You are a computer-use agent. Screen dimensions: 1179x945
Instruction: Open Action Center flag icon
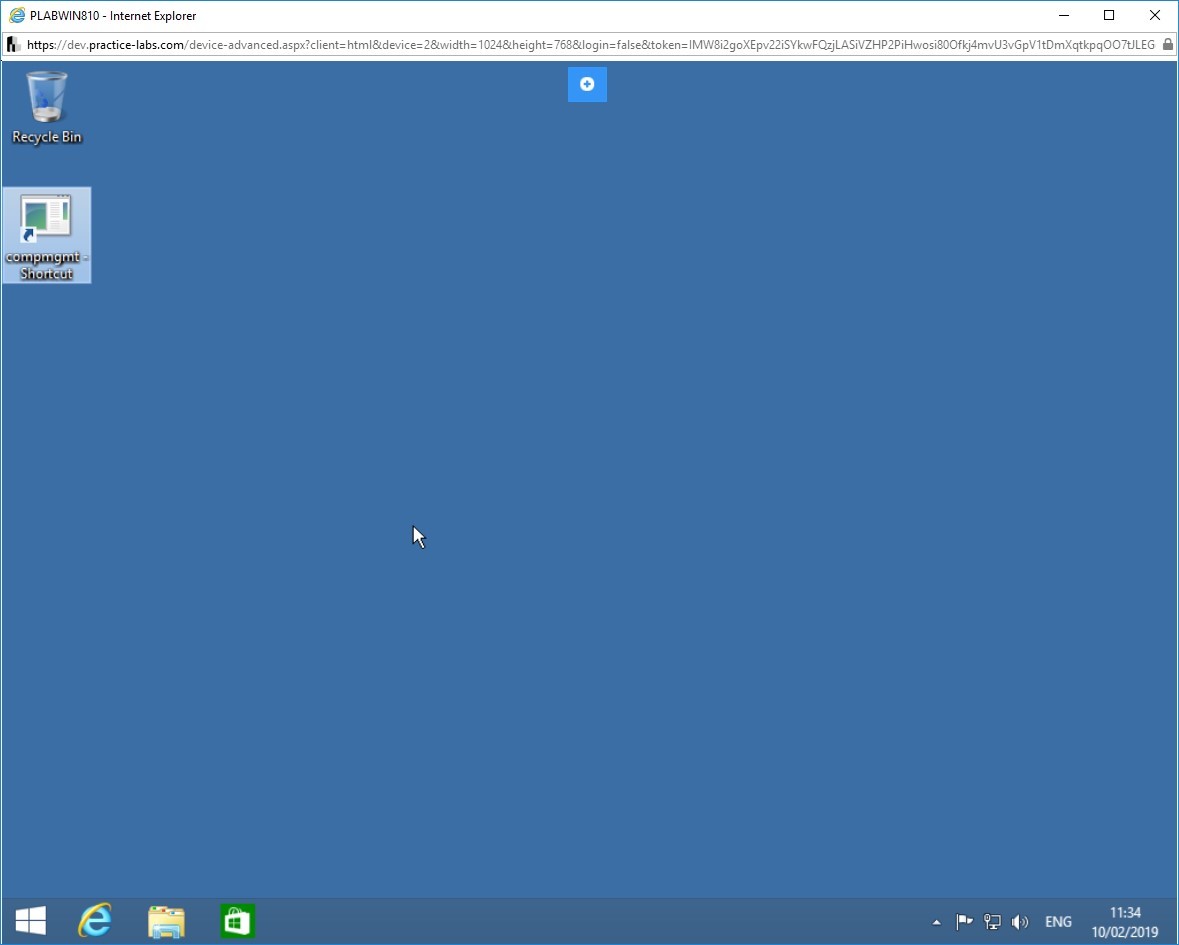coord(964,922)
